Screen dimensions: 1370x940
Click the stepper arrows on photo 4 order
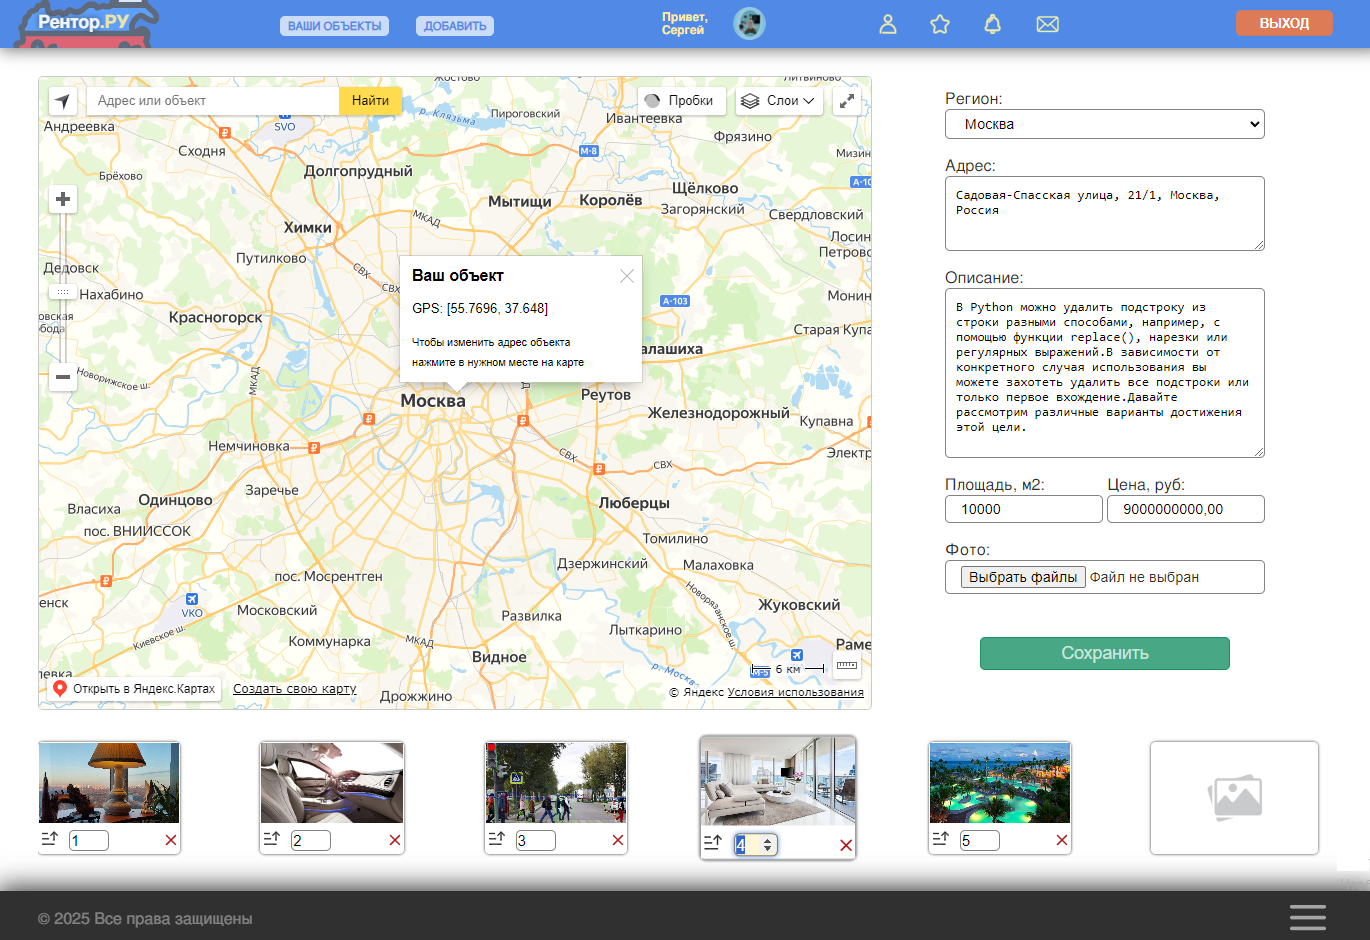click(768, 845)
